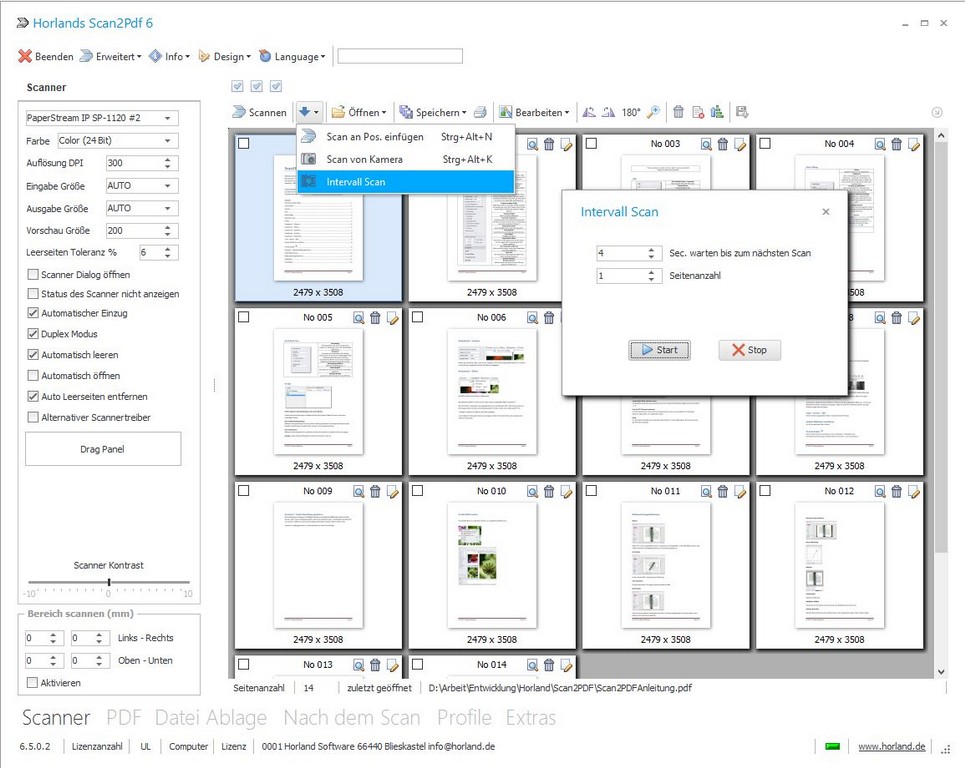
Task: Click the print icon in the toolbar
Action: coord(480,112)
